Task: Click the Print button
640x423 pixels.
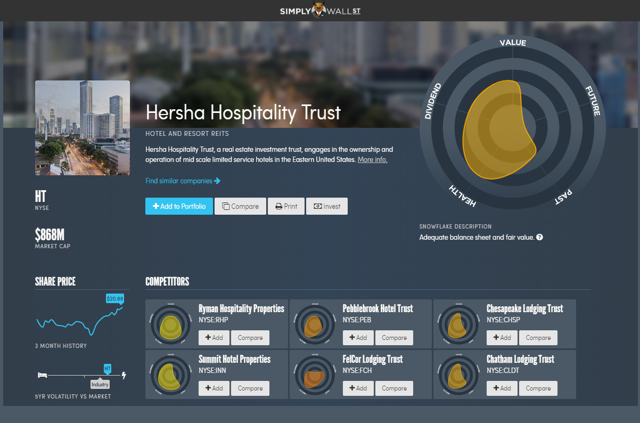Action: (x=286, y=206)
